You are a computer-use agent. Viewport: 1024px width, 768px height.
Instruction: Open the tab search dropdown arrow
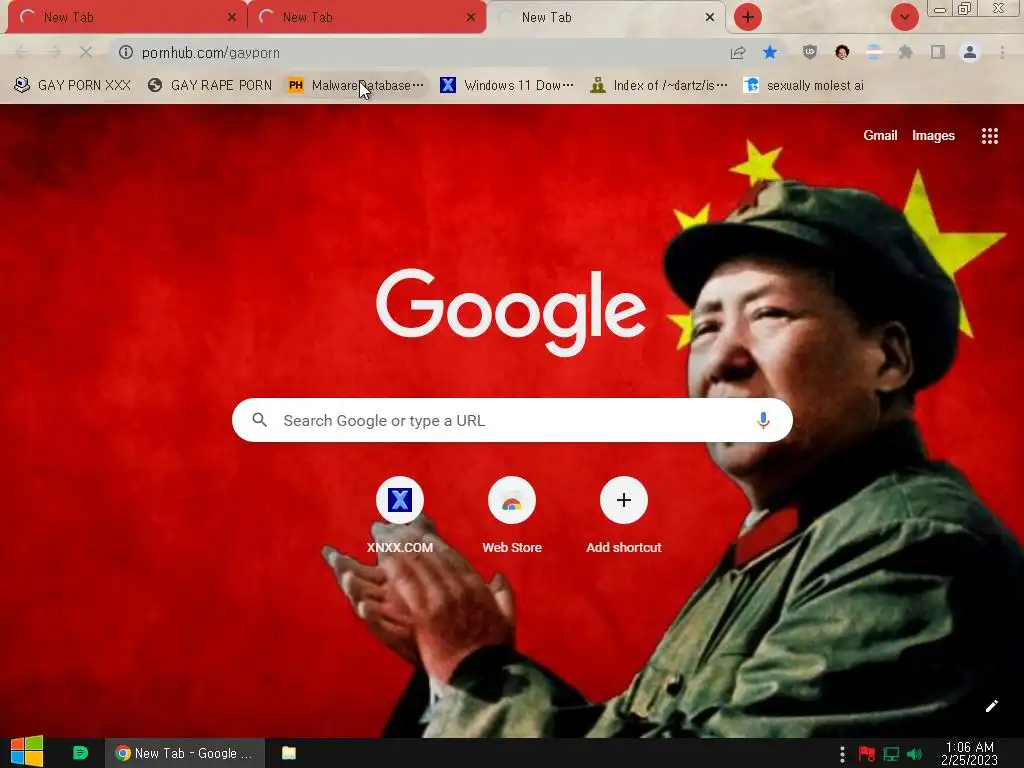[x=904, y=17]
